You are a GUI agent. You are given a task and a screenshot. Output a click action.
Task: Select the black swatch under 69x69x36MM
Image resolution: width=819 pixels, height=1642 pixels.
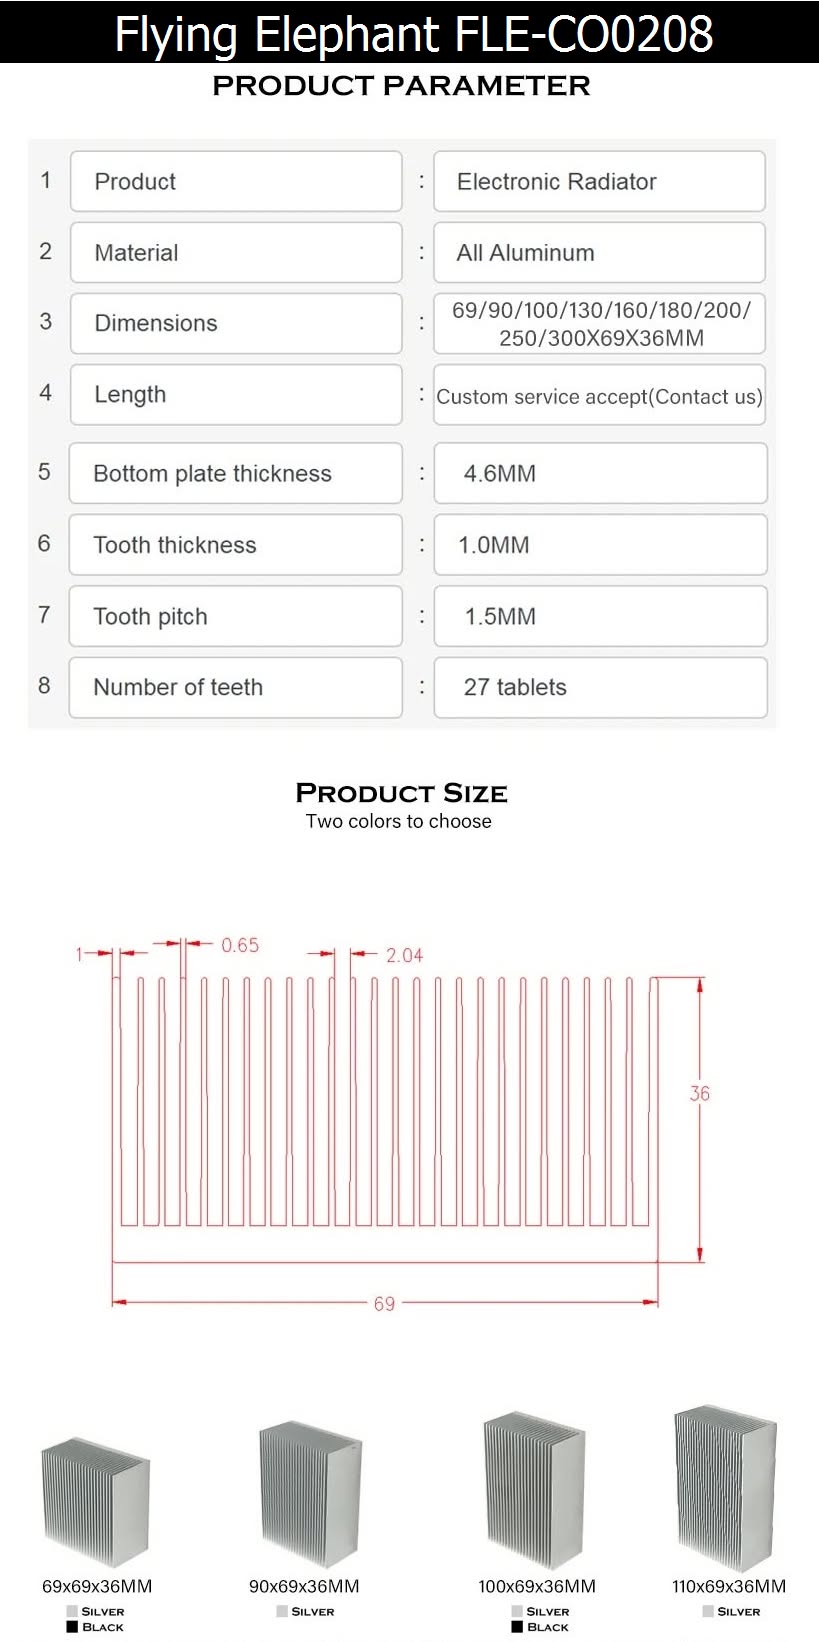(x=72, y=1627)
